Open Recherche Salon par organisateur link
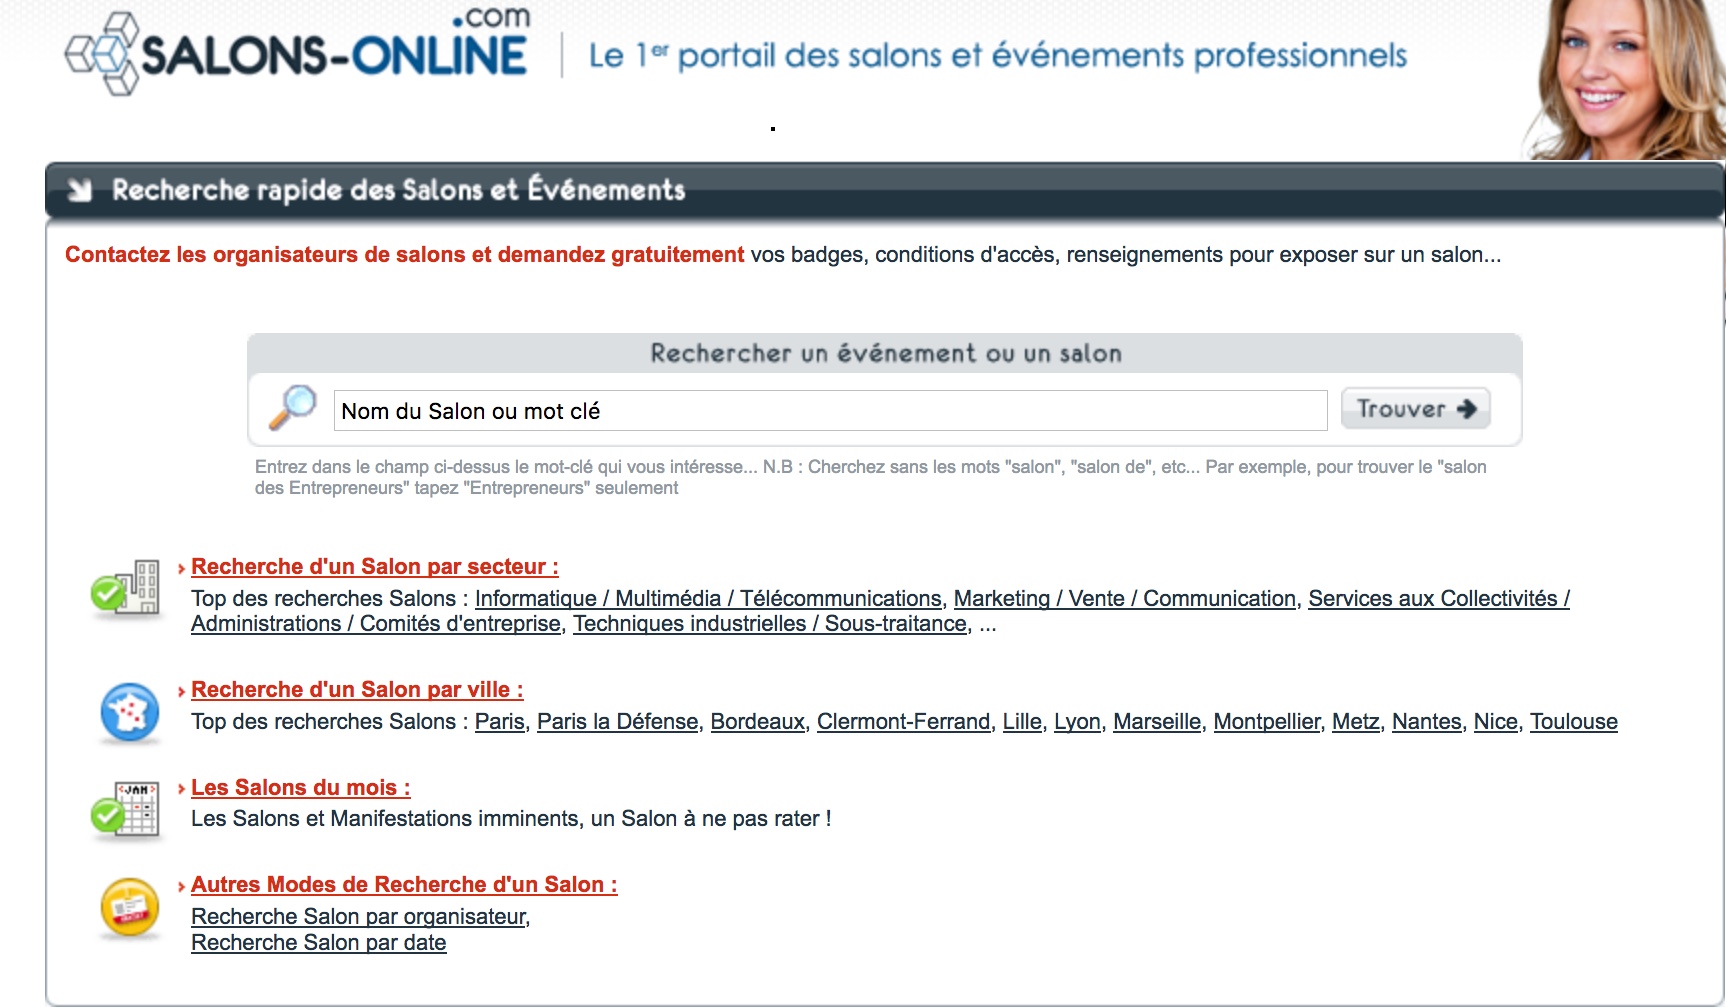This screenshot has height=1008, width=1726. 360,917
